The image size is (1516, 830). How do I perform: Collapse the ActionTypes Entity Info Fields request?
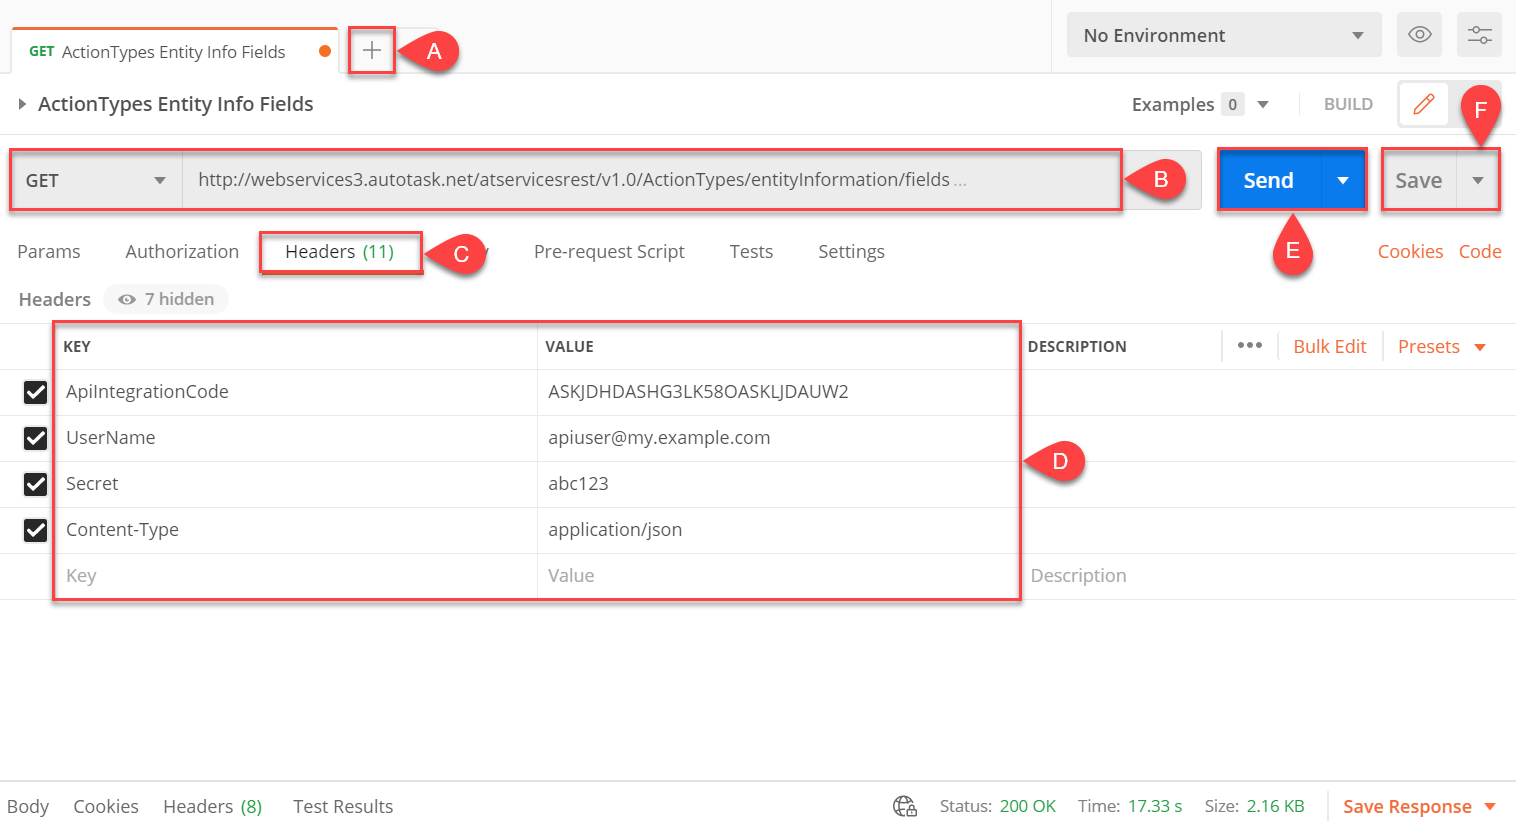(x=22, y=103)
